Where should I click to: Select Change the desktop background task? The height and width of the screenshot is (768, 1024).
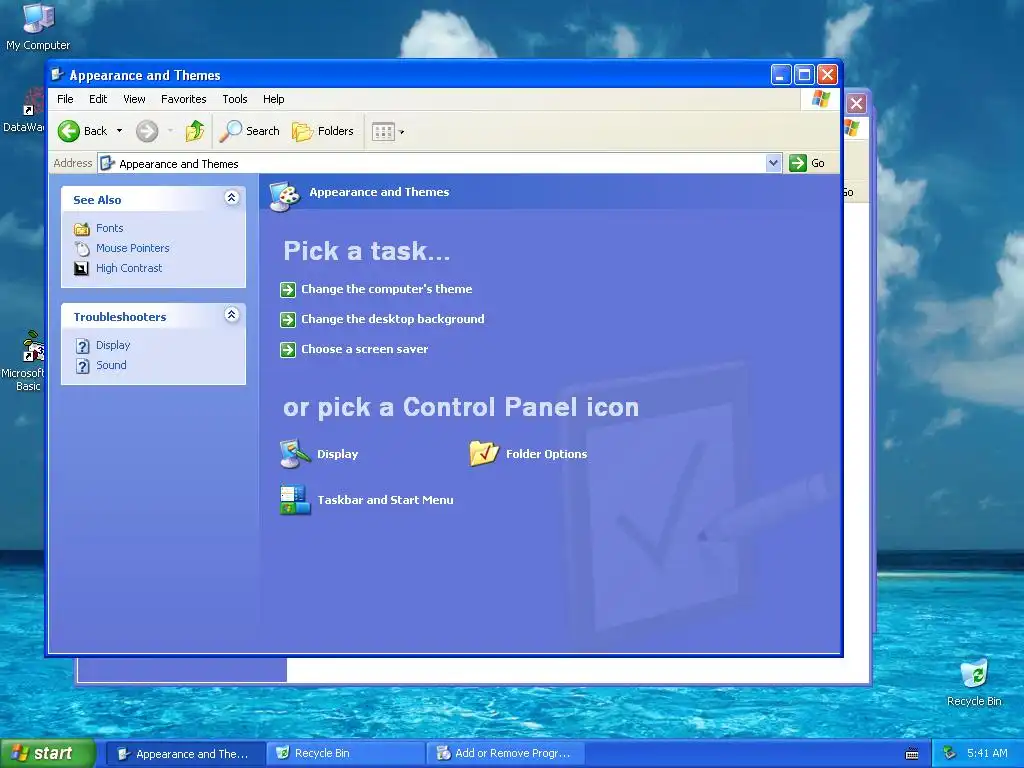pyautogui.click(x=392, y=319)
